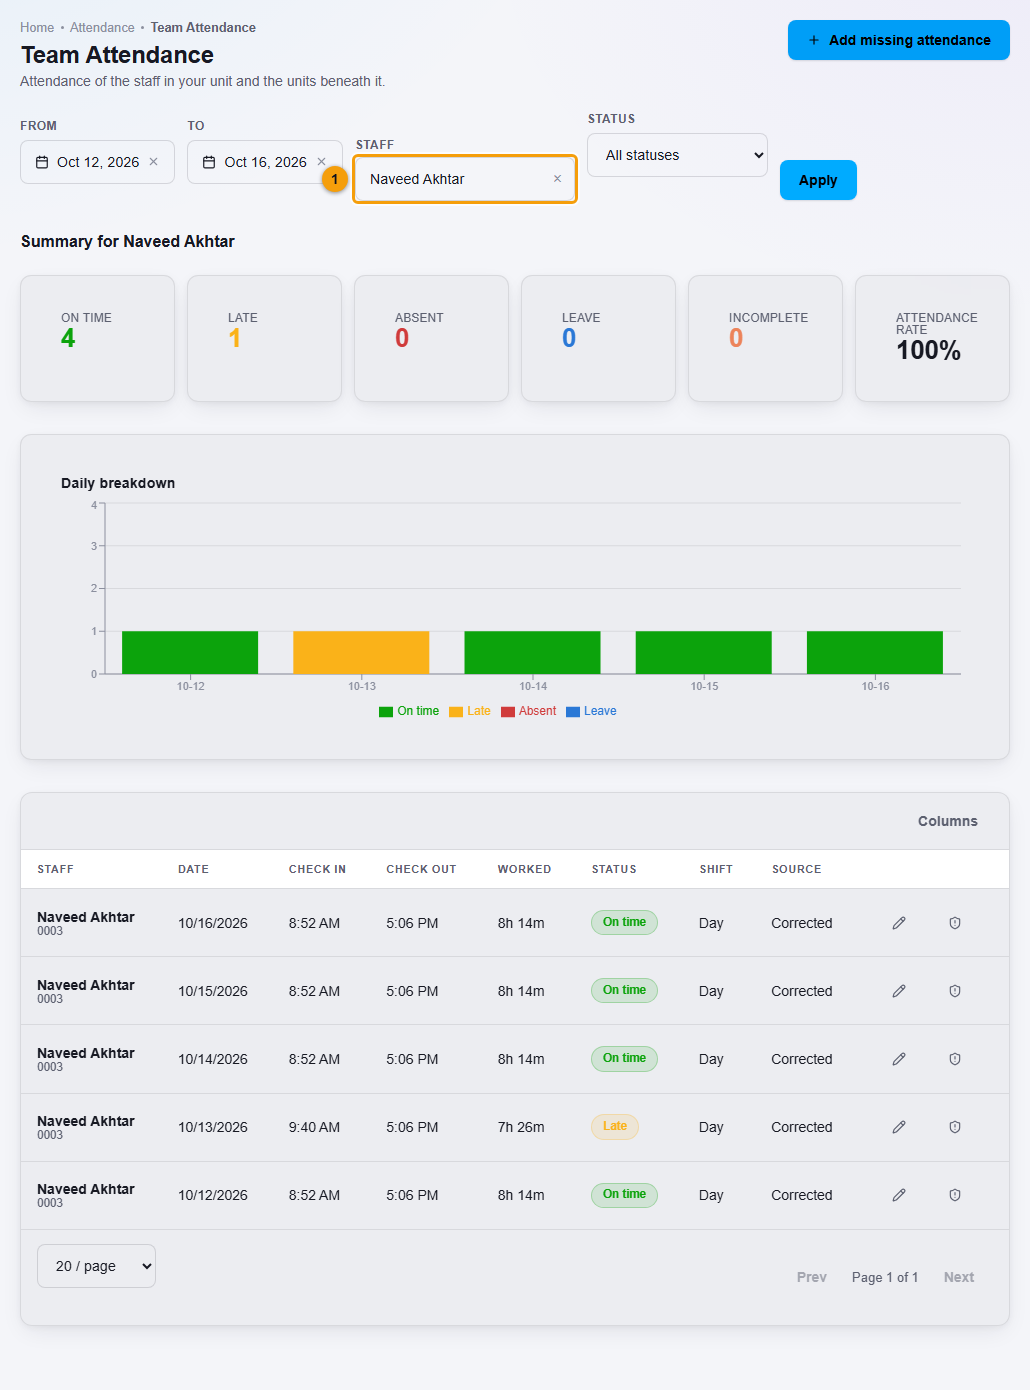Clear the To date using its X icon
Viewport: 1030px width, 1390px height.
pyautogui.click(x=321, y=162)
